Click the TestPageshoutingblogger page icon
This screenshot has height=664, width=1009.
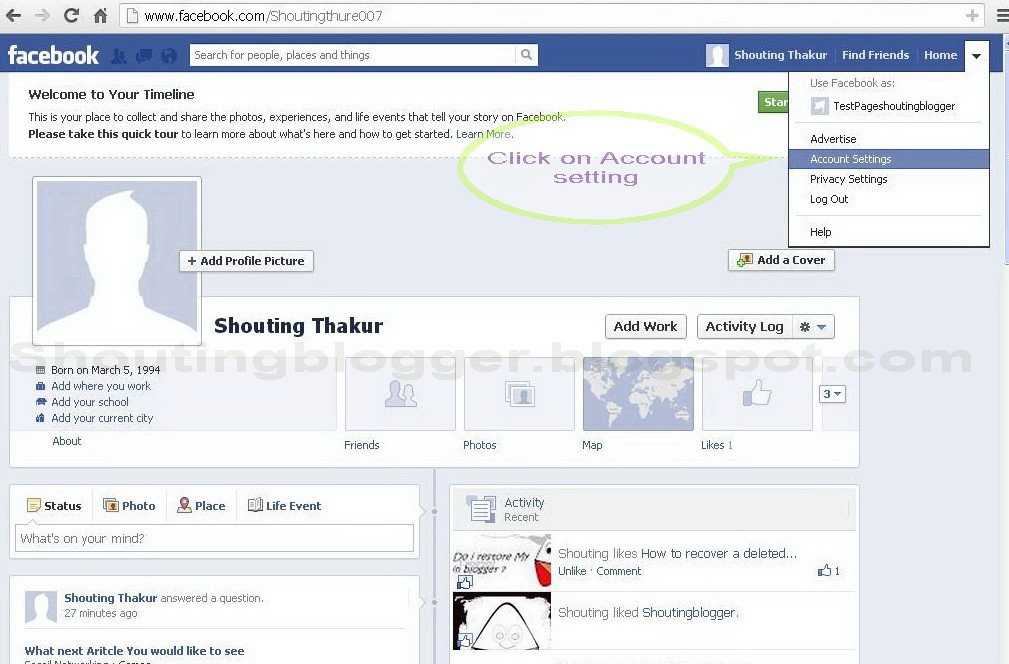coord(819,106)
